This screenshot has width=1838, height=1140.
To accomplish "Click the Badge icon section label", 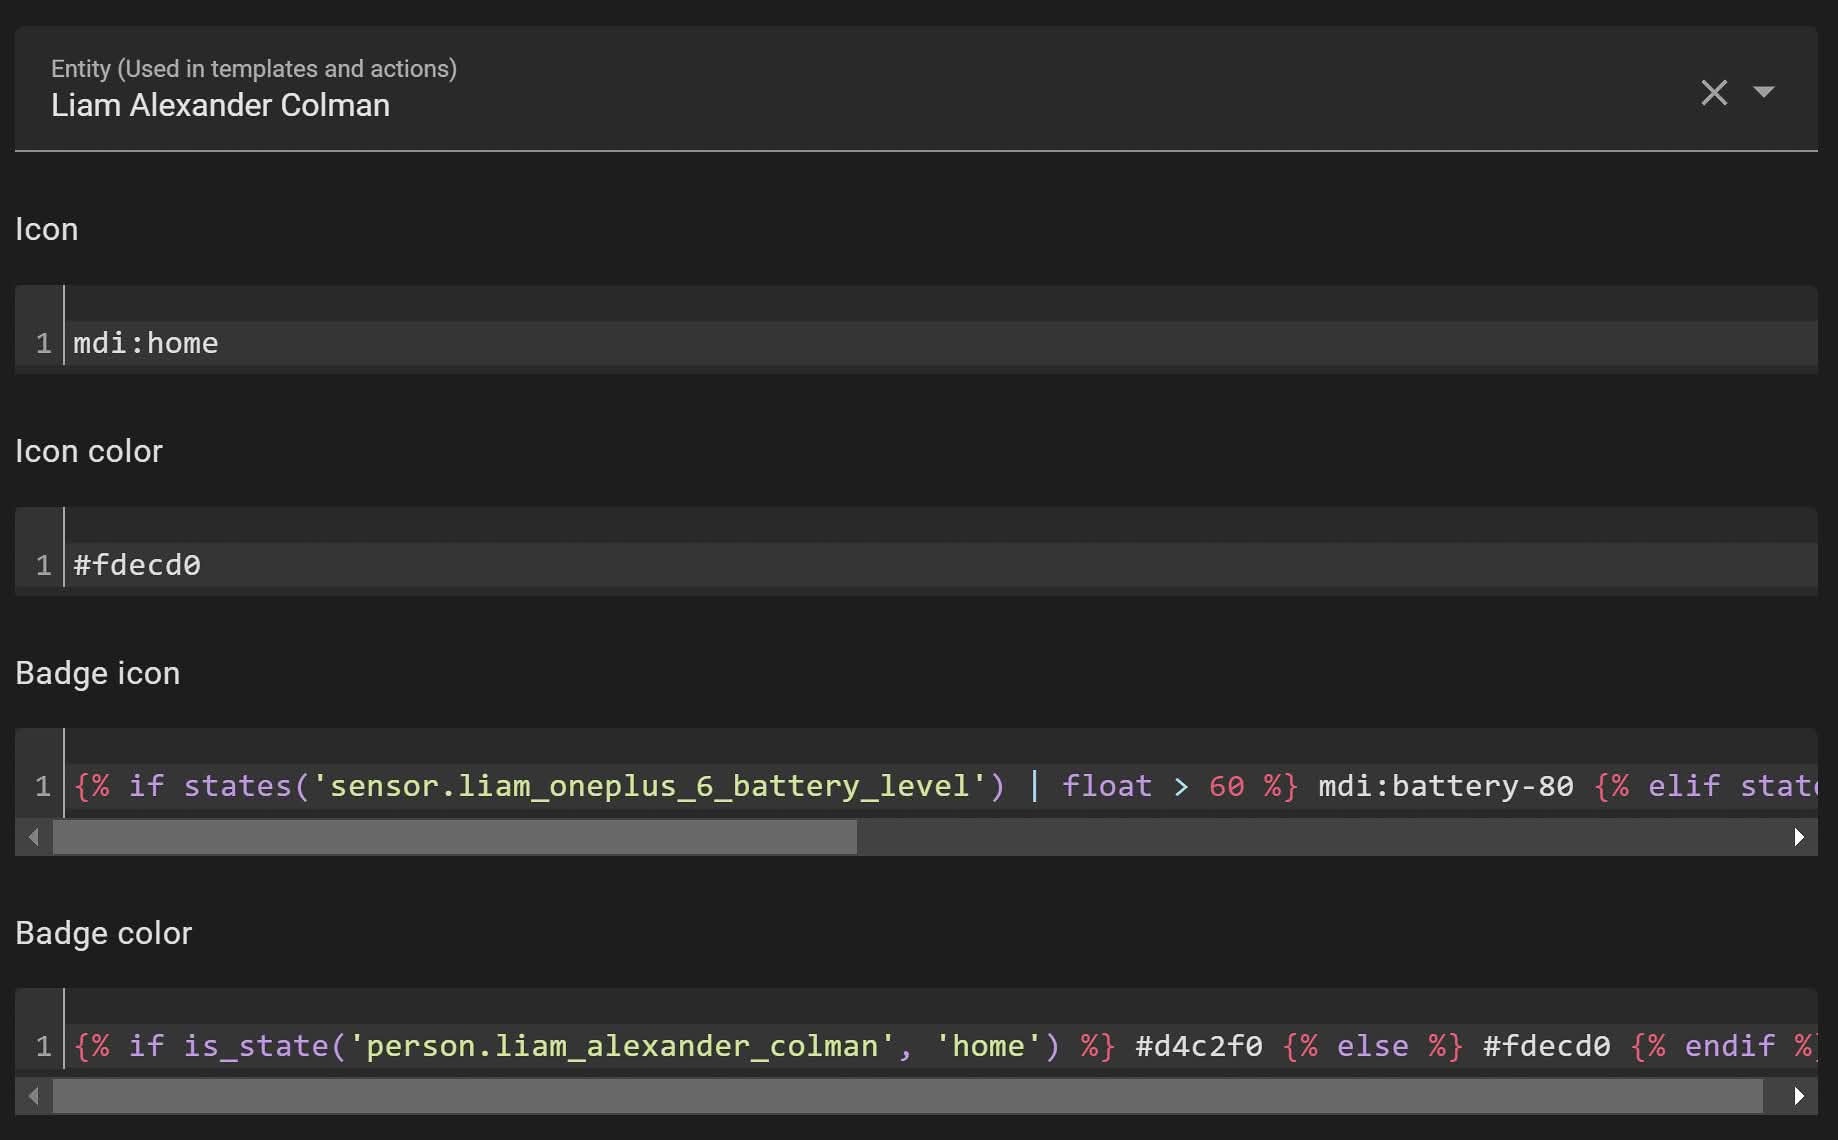I will (x=98, y=673).
